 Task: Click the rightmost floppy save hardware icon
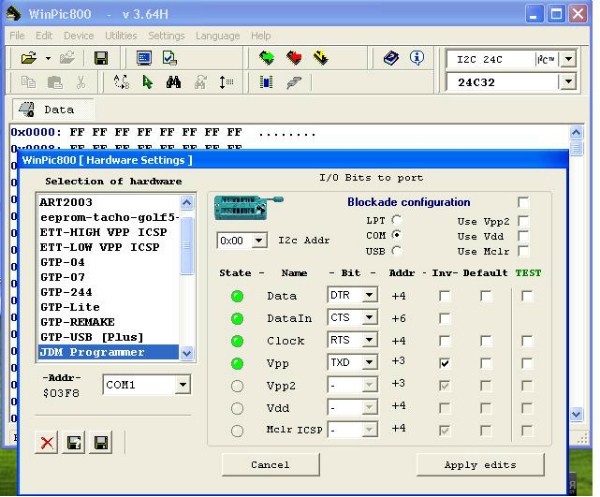click(101, 443)
